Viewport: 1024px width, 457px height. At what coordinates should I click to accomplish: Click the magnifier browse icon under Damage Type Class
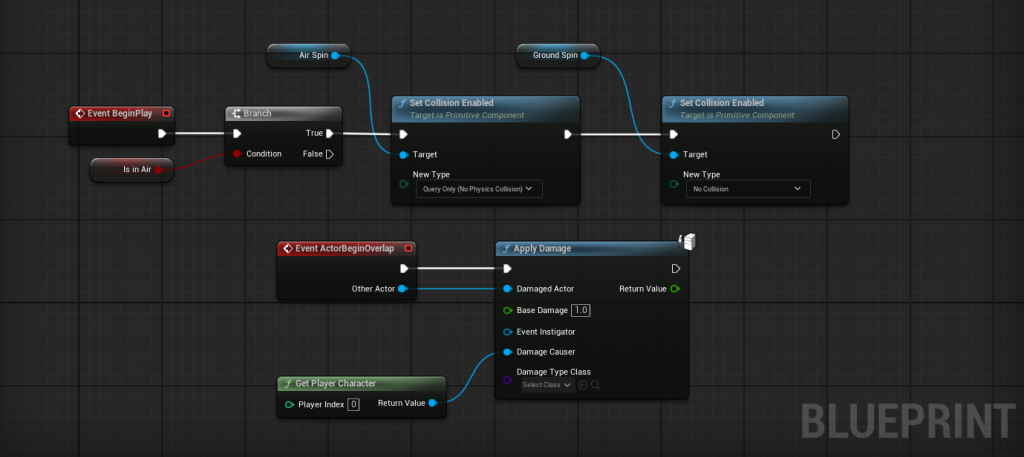click(x=595, y=385)
